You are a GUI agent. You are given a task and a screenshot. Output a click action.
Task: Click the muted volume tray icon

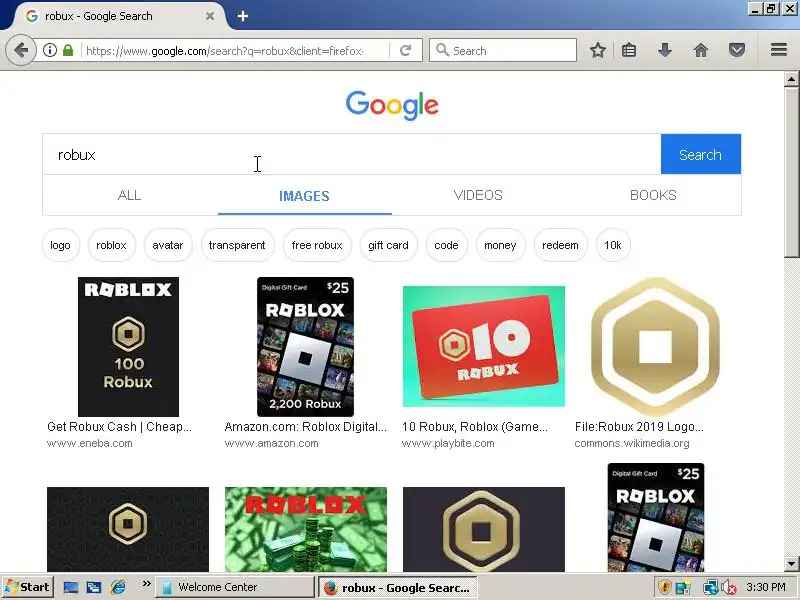pos(729,588)
